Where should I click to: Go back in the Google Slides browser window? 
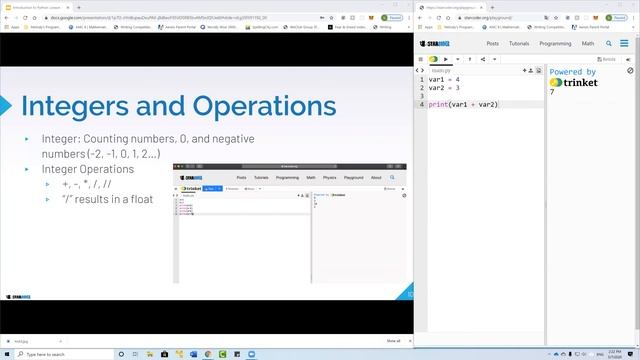tap(6, 18)
